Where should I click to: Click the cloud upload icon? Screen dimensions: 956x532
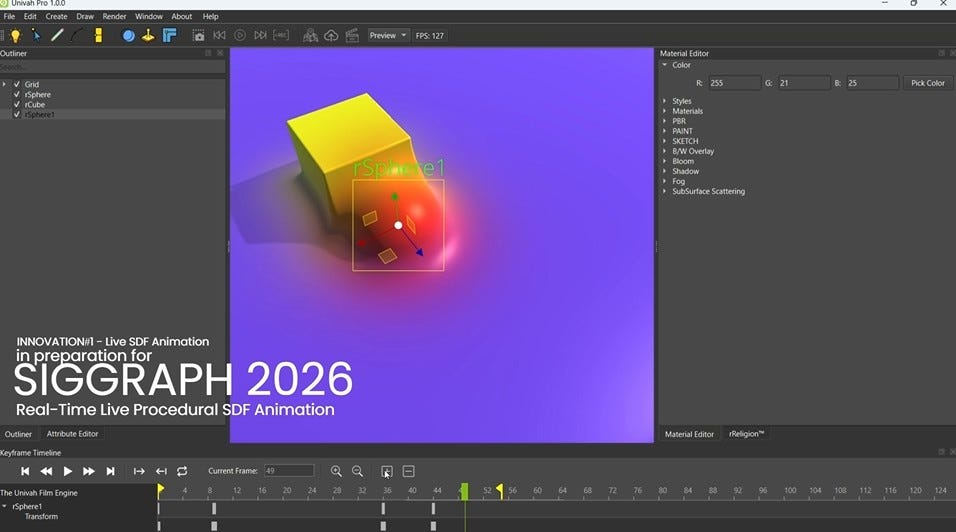330,36
